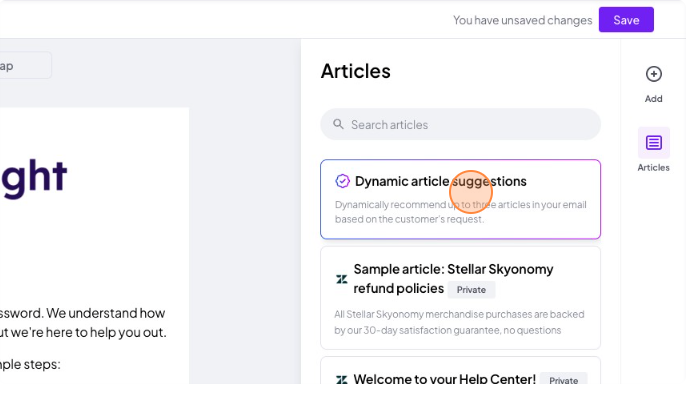
Task: Click the Articles label in the right sidebar
Action: (653, 167)
